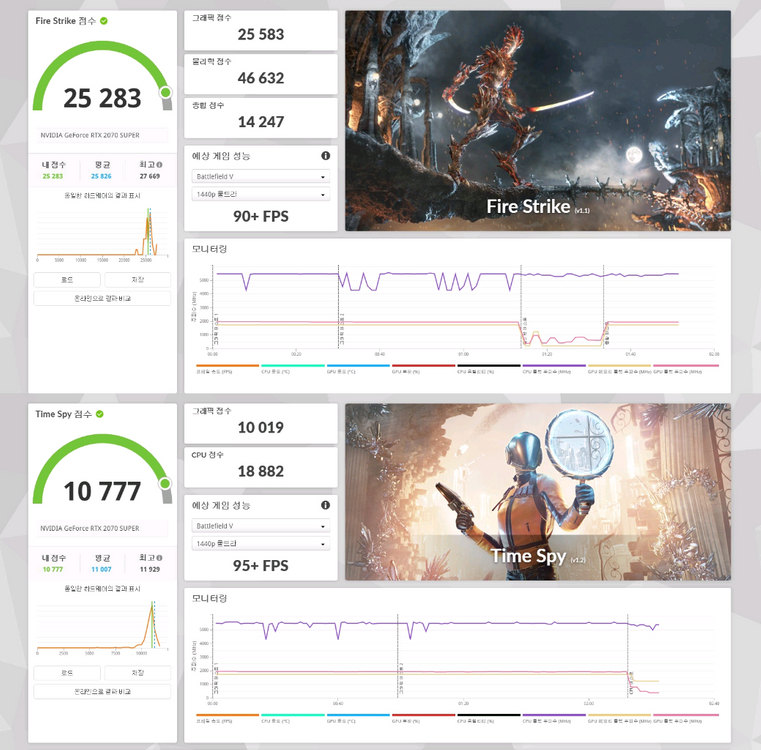Viewport: 761px width, 750px height.
Task: Click the Fire Strike total score 25 283
Action: (102, 98)
